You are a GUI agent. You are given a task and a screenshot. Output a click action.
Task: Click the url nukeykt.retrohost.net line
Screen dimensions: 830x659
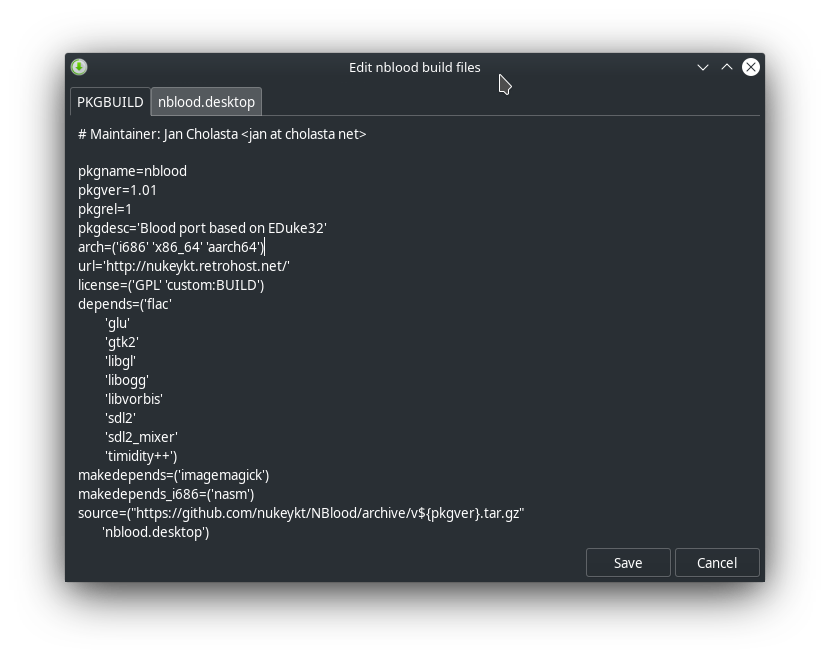184,266
